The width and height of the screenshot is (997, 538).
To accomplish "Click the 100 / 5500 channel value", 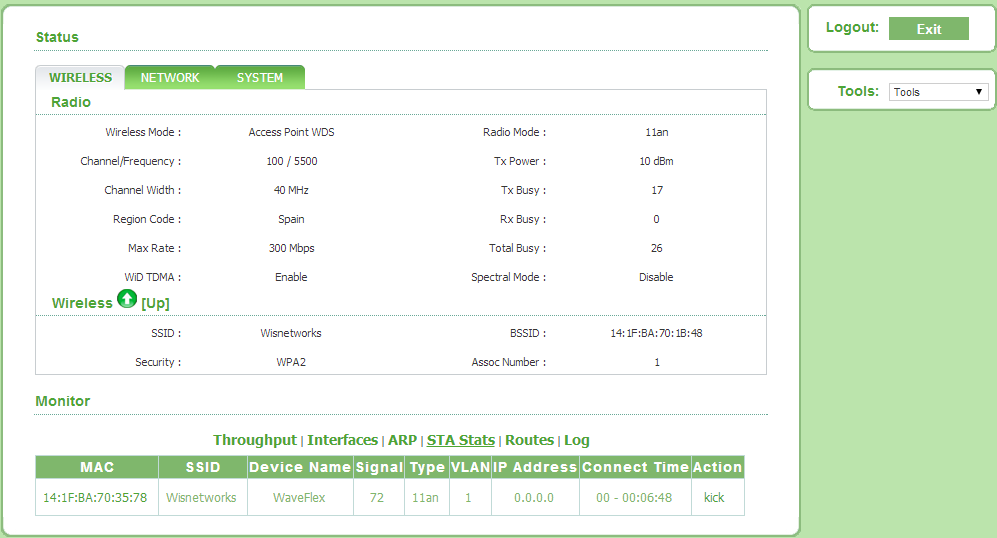I will click(291, 162).
